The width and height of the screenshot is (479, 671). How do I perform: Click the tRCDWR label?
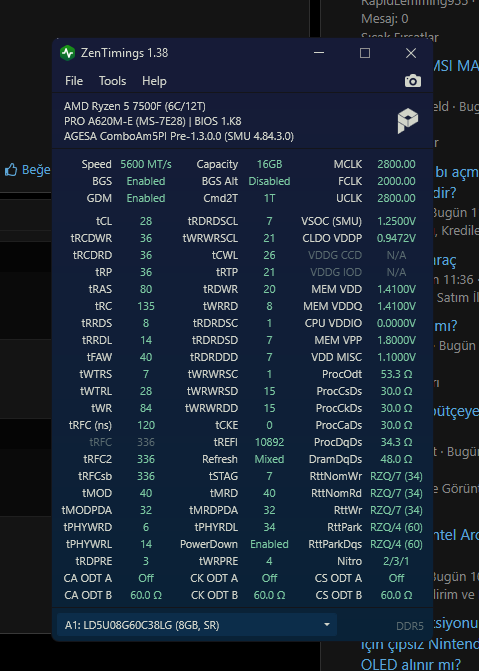91,238
